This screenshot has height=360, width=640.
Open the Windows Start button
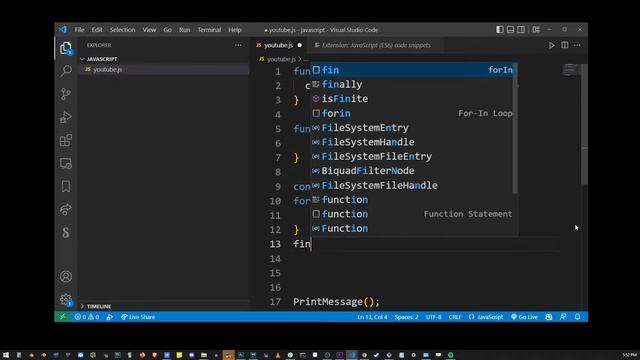pos(6,355)
